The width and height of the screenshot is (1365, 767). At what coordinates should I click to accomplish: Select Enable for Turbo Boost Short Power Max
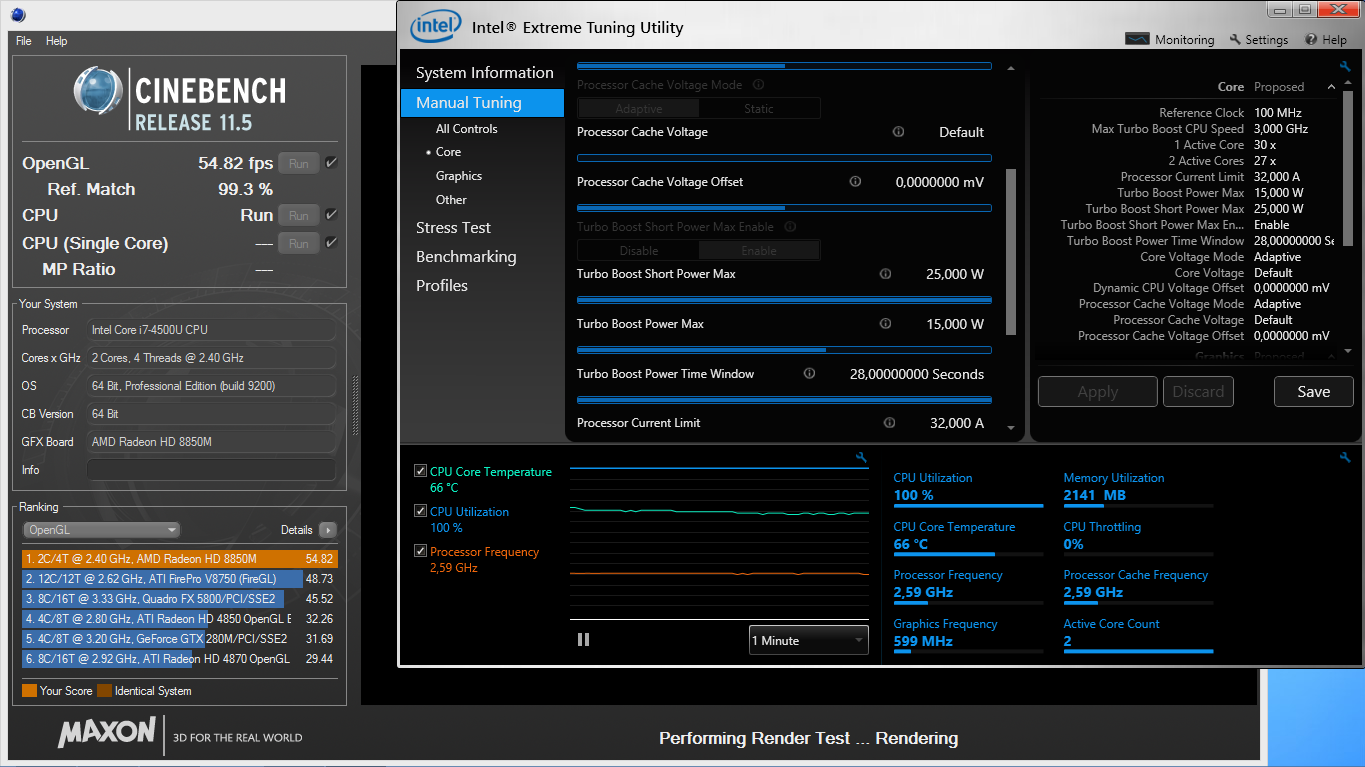759,251
